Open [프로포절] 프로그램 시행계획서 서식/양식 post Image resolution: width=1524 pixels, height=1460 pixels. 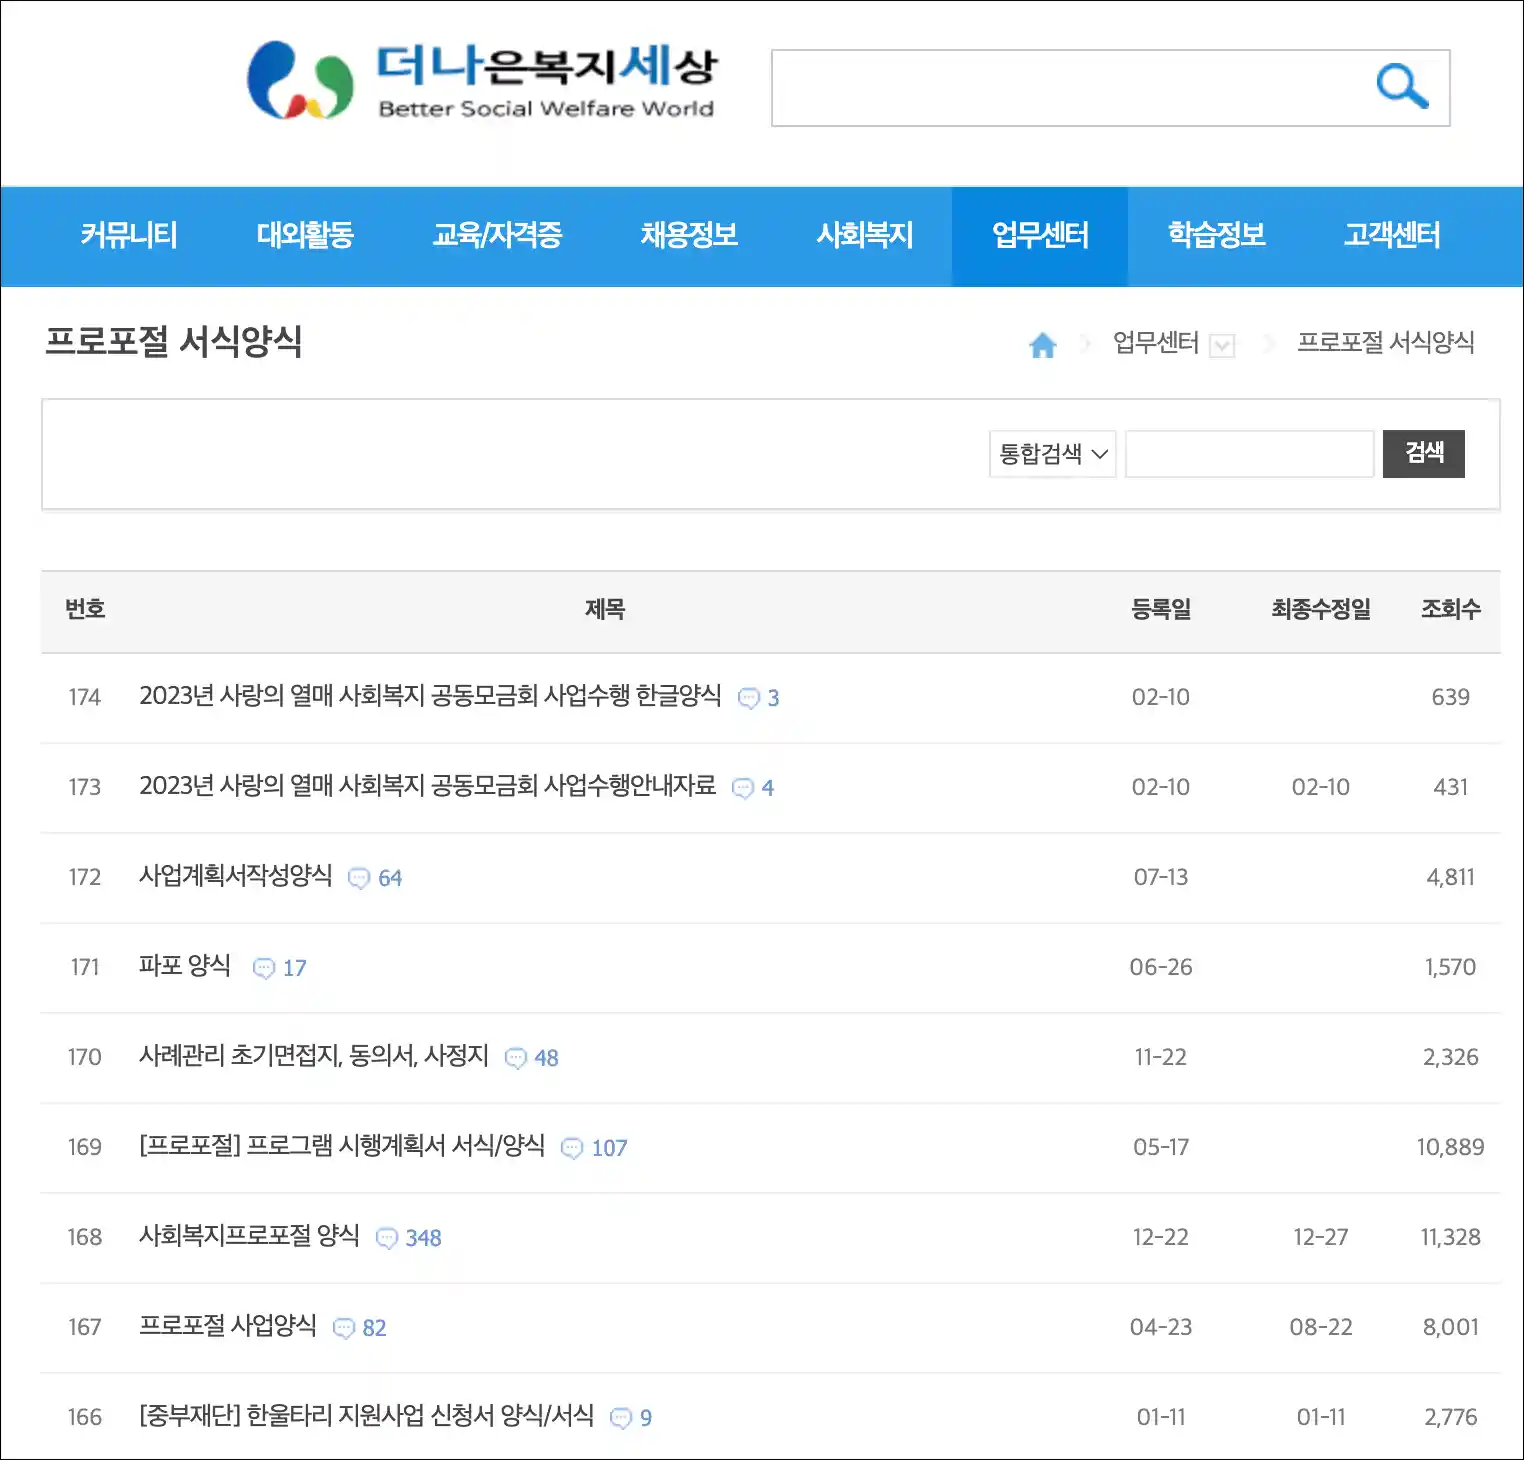342,1146
